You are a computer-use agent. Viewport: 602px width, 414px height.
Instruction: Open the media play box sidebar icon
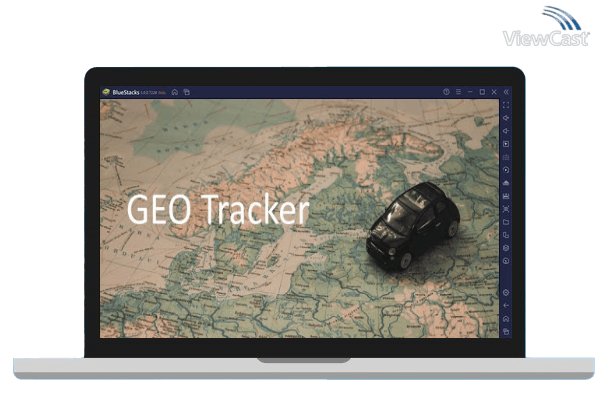pos(506,144)
